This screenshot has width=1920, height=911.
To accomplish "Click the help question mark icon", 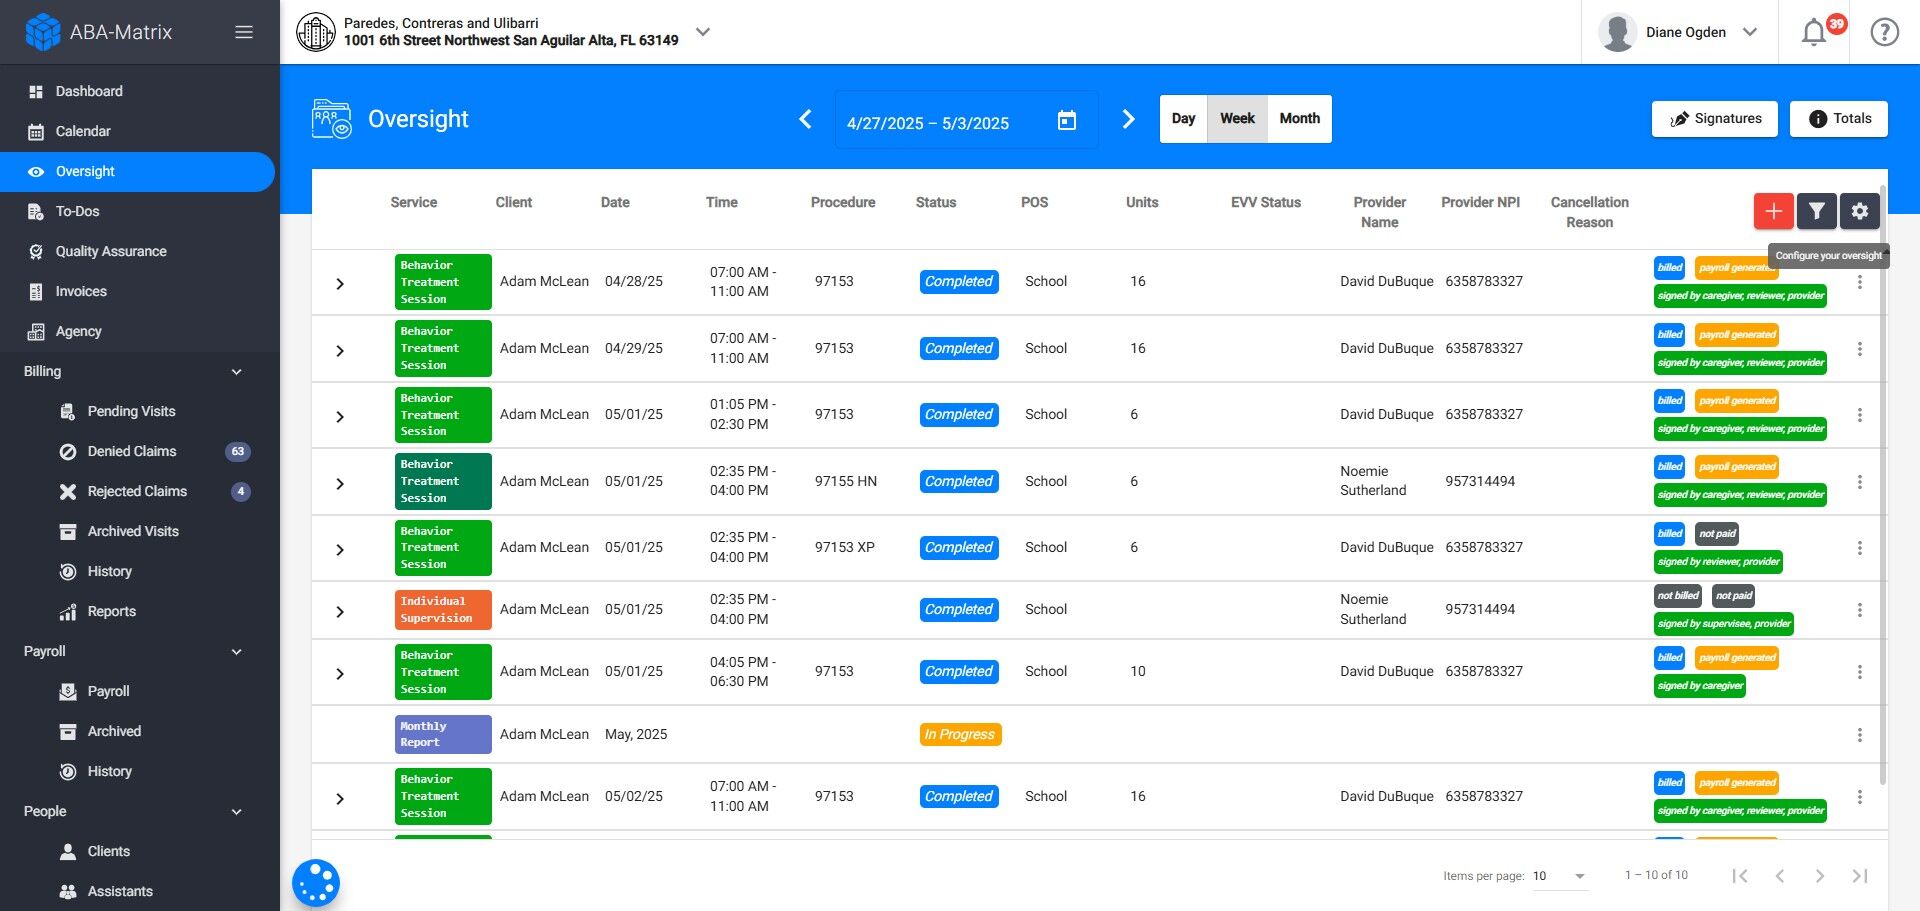I will click(1884, 33).
